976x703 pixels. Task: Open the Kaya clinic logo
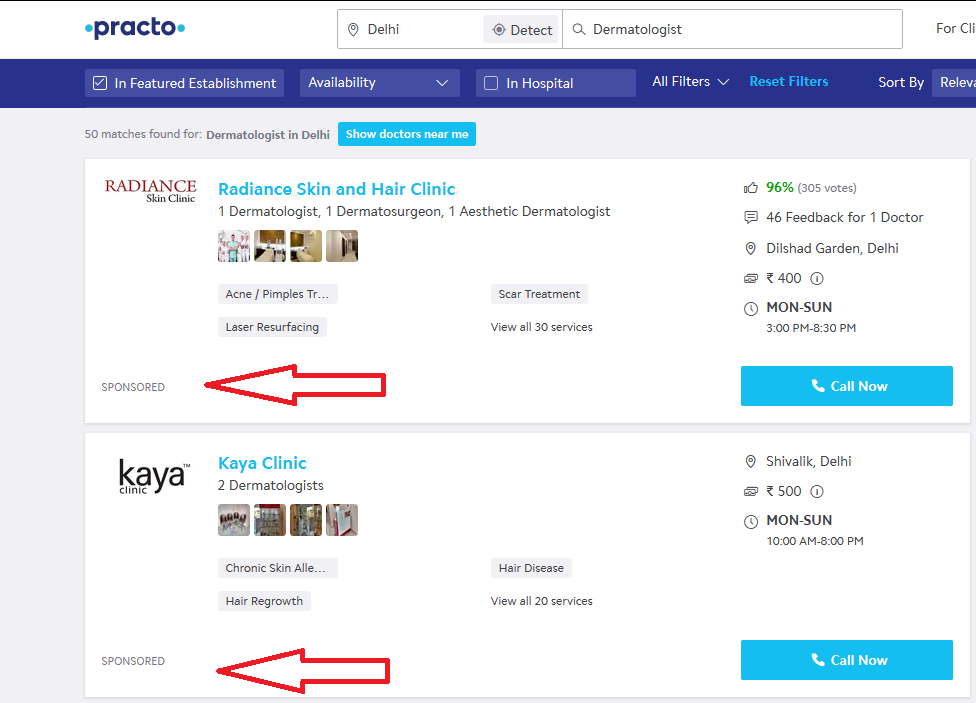(x=154, y=477)
